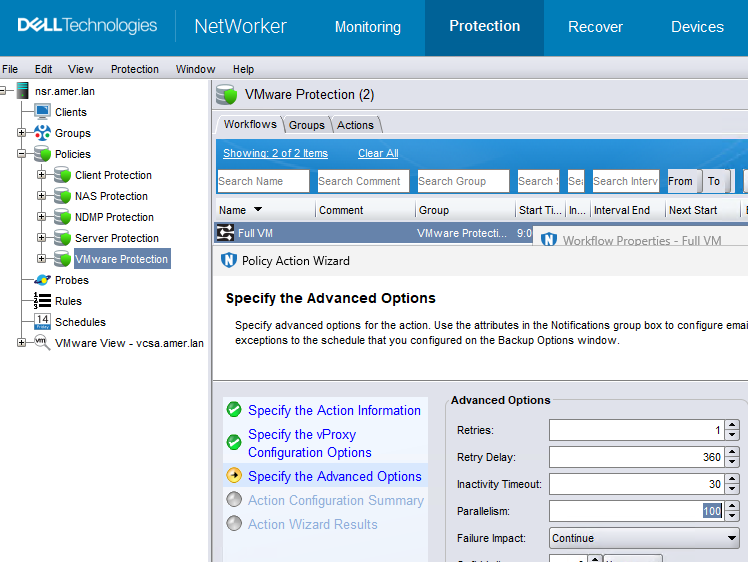Open the Edit menu
Screen dimensions: 748x562
[43, 69]
